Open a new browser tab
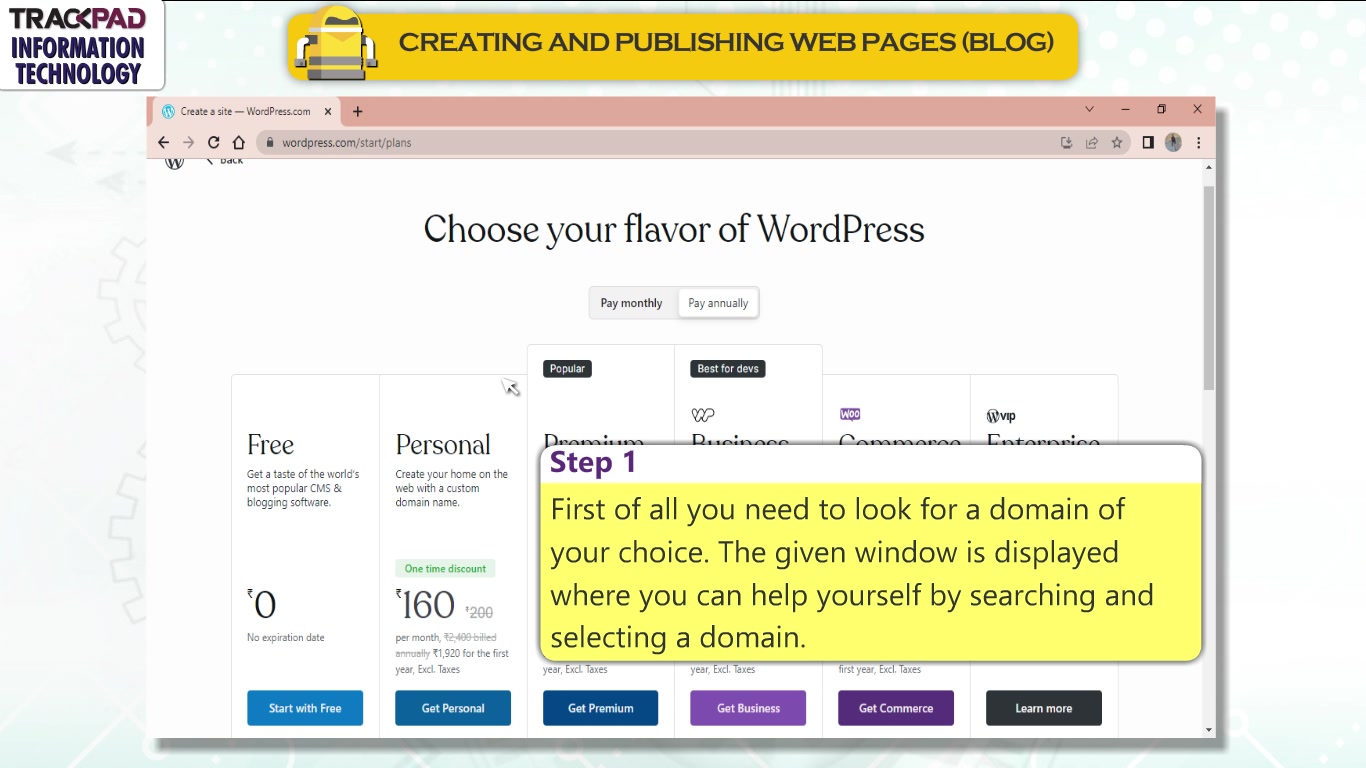The width and height of the screenshot is (1366, 768). click(x=357, y=112)
